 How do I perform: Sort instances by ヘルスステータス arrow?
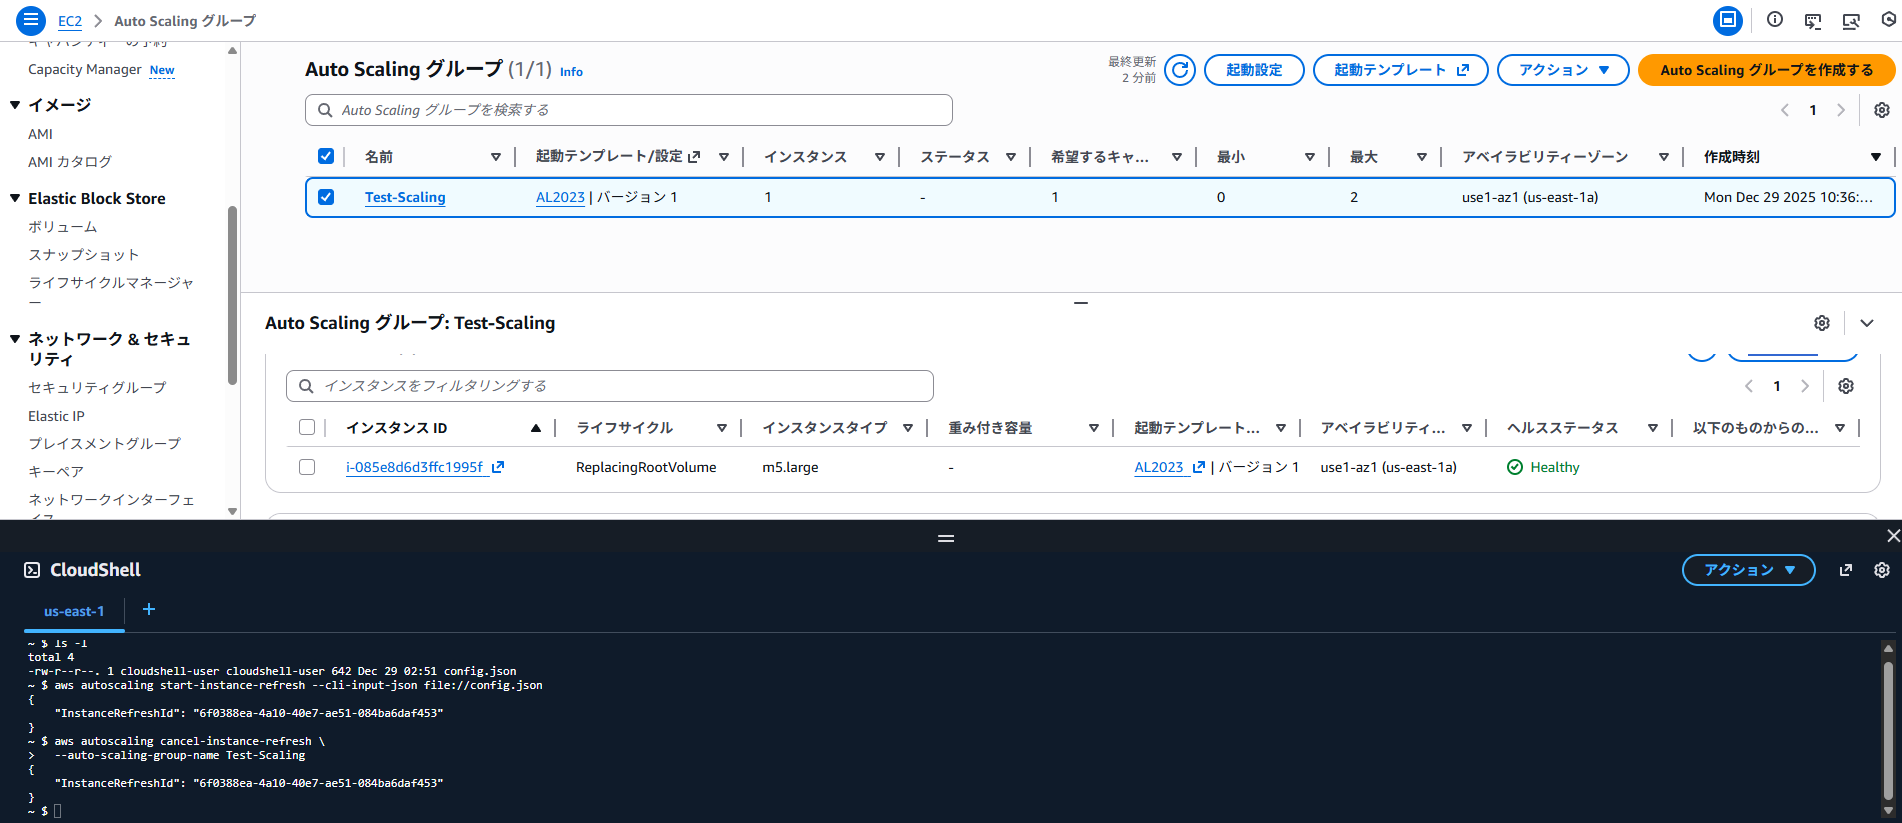pyautogui.click(x=1653, y=428)
